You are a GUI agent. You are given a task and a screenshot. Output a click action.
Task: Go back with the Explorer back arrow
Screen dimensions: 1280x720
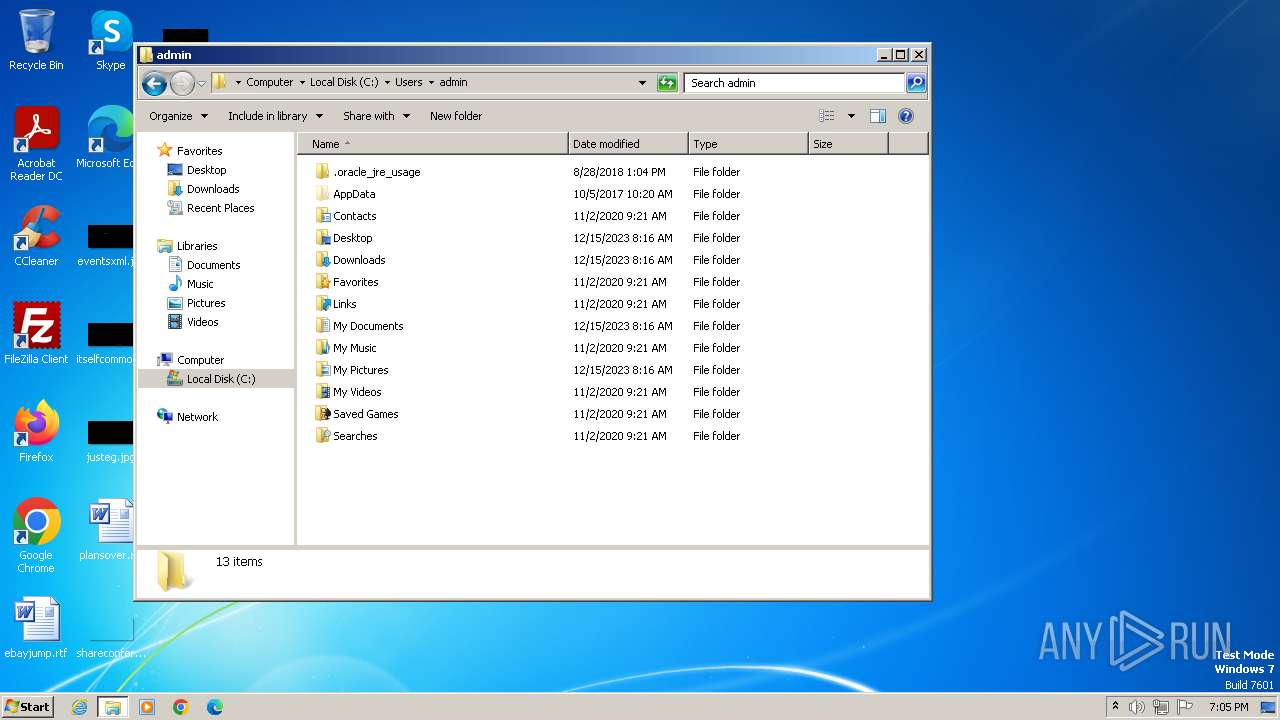154,83
